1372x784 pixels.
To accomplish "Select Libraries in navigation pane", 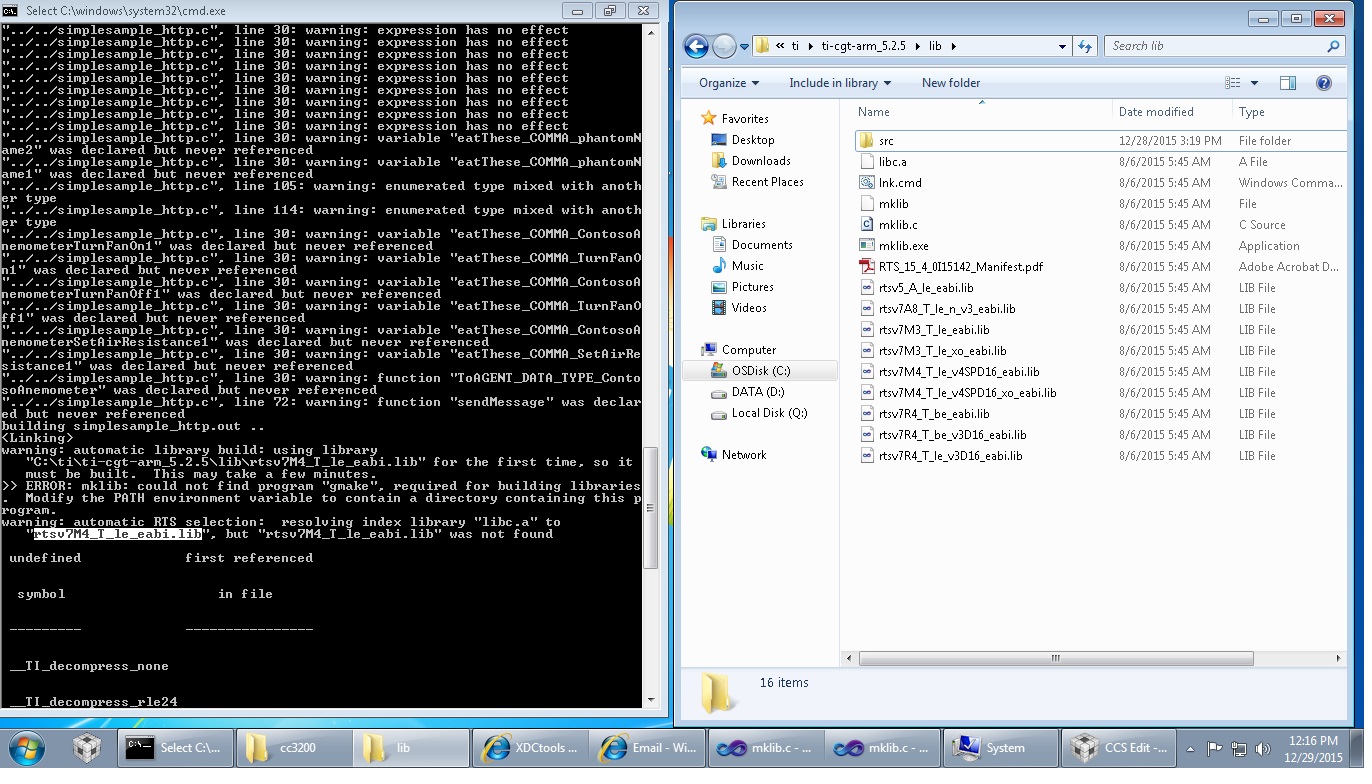I will pyautogui.click(x=744, y=224).
